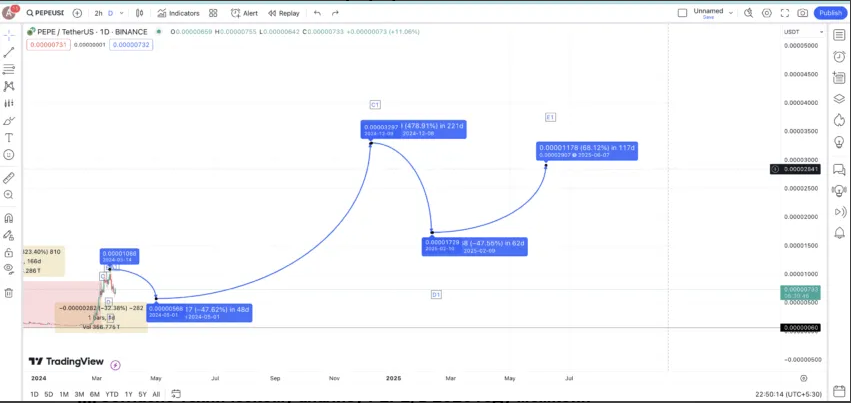Viewport: 851px width, 403px height.
Task: Open the Fibonacci retracement tools
Action: 9,69
